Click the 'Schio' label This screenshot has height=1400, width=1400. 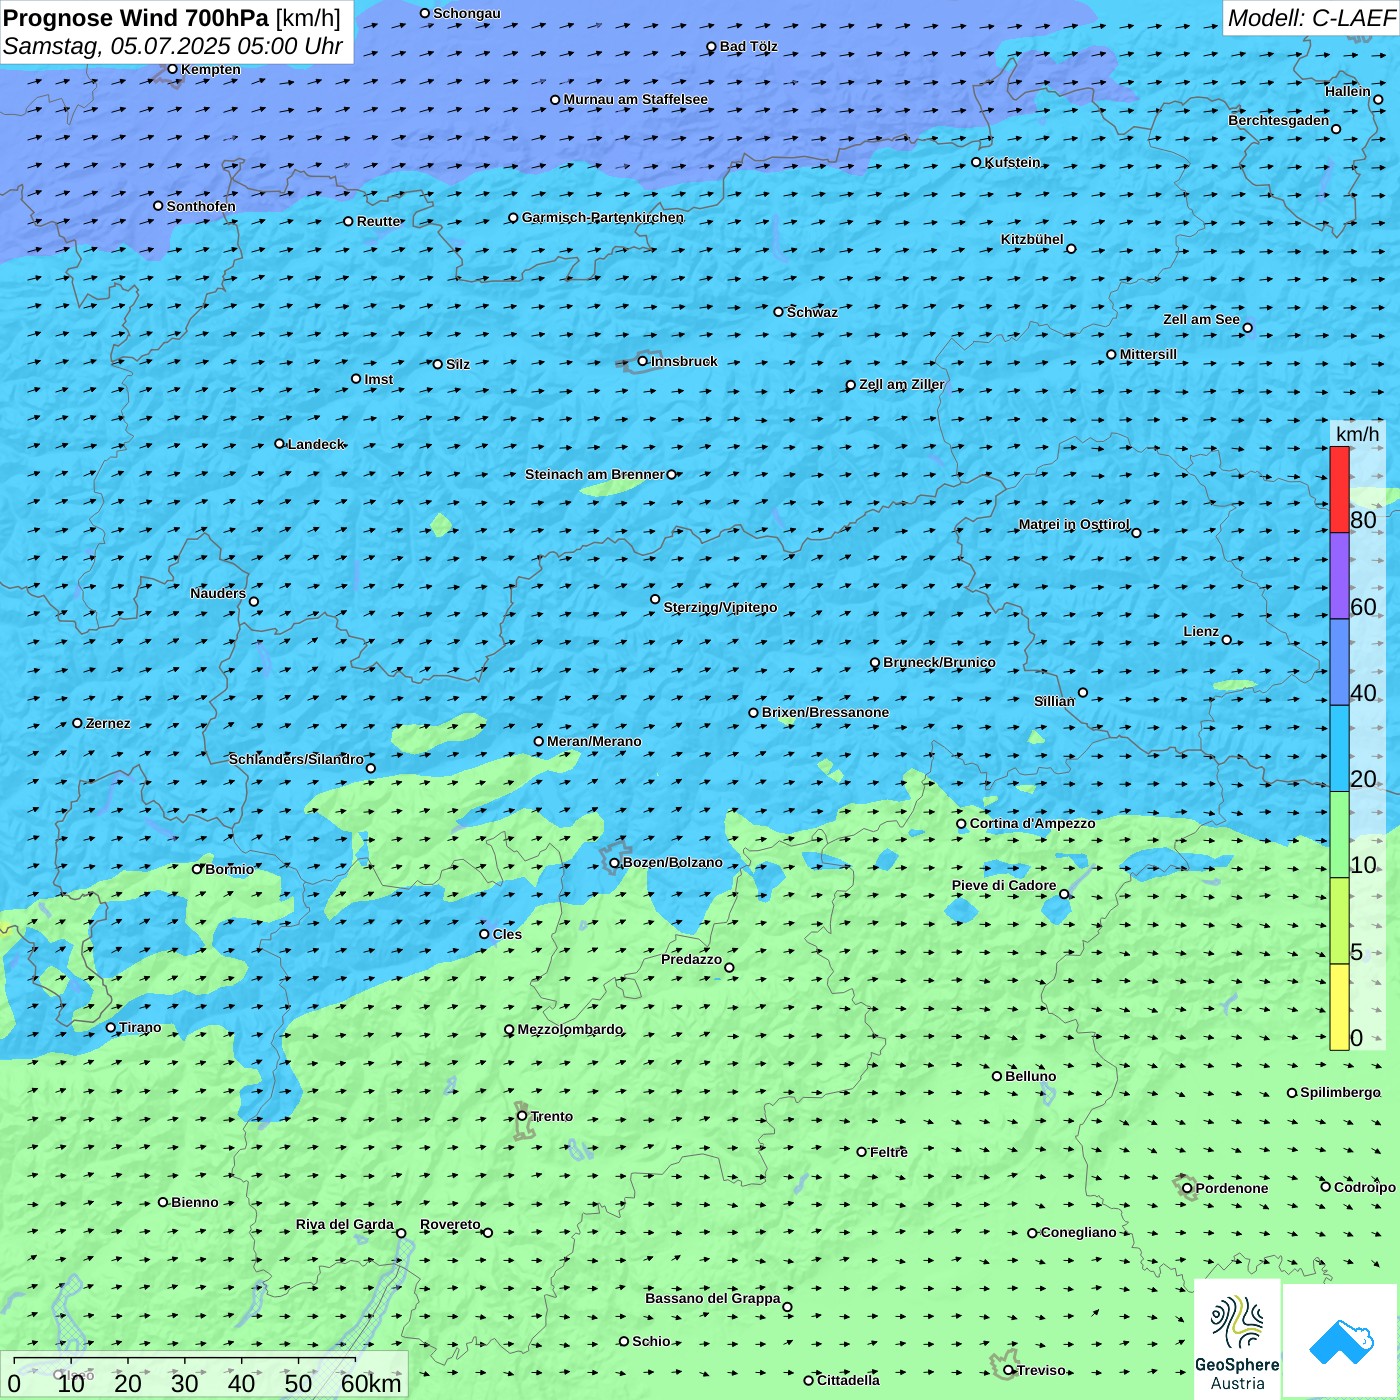[651, 1341]
